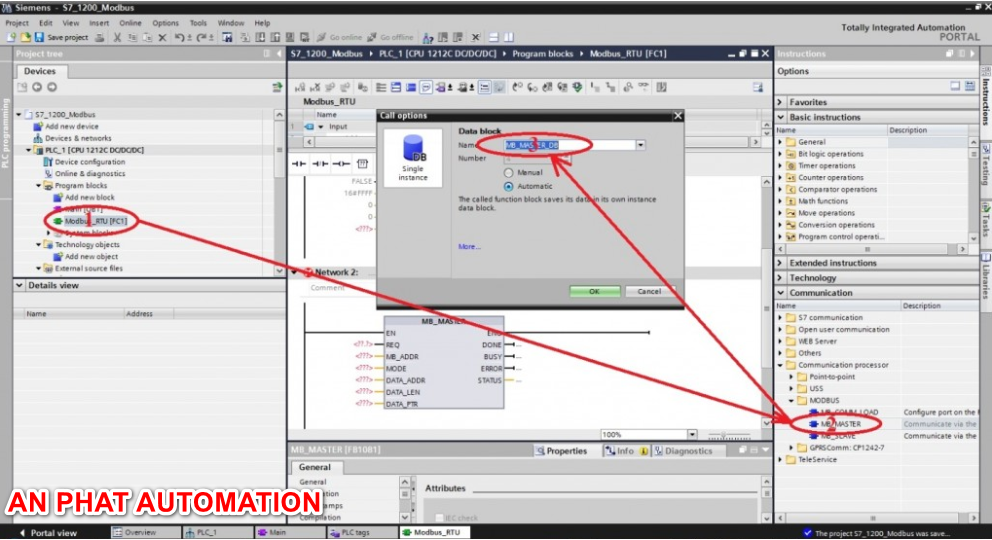Open Device configuration in project tree

coord(89,162)
